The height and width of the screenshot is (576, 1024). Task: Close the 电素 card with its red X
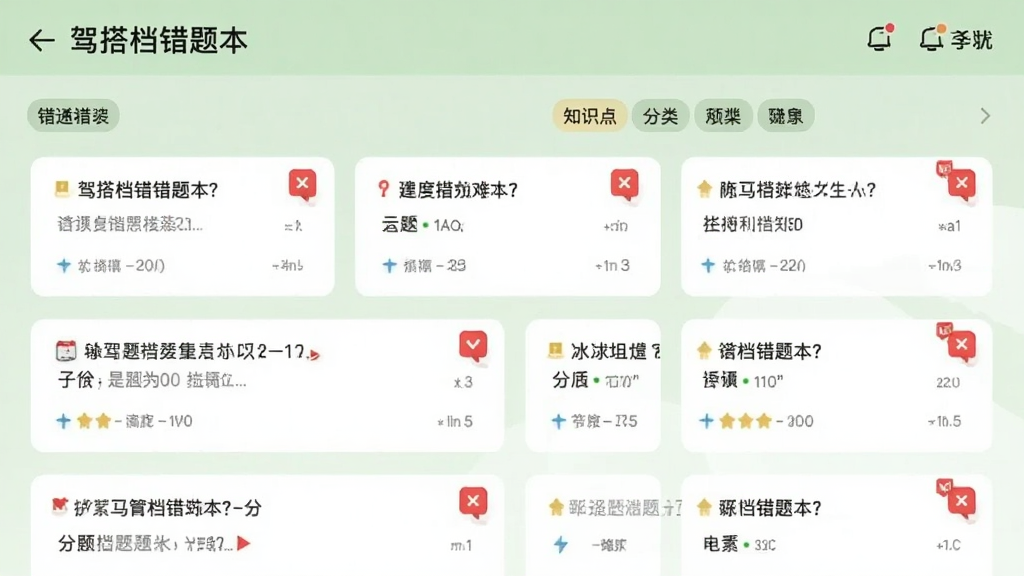[x=962, y=502]
